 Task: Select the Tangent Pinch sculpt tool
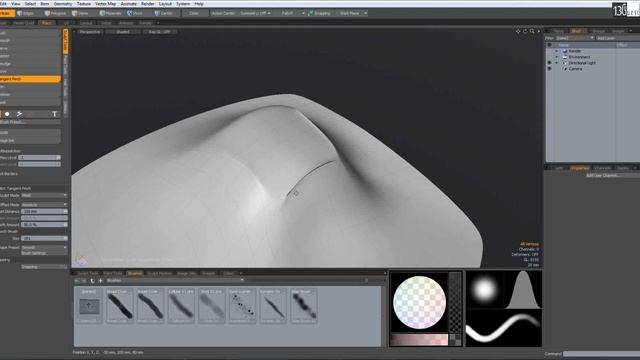(30, 79)
